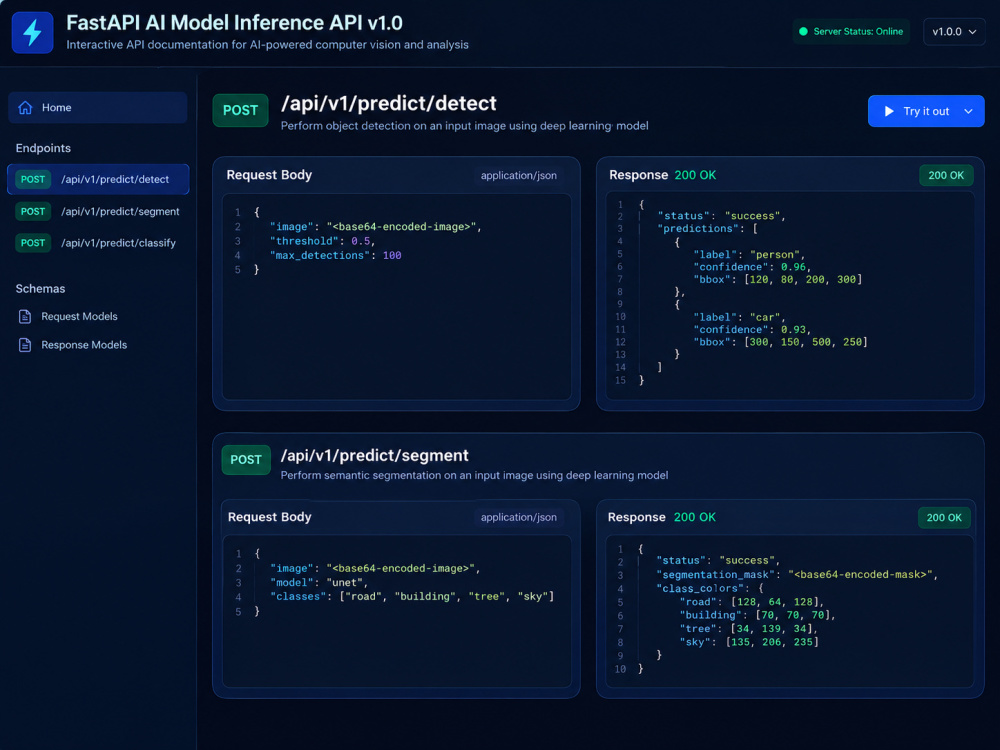This screenshot has height=750, width=1000.
Task: Click the play icon in Try it out
Action: point(889,111)
